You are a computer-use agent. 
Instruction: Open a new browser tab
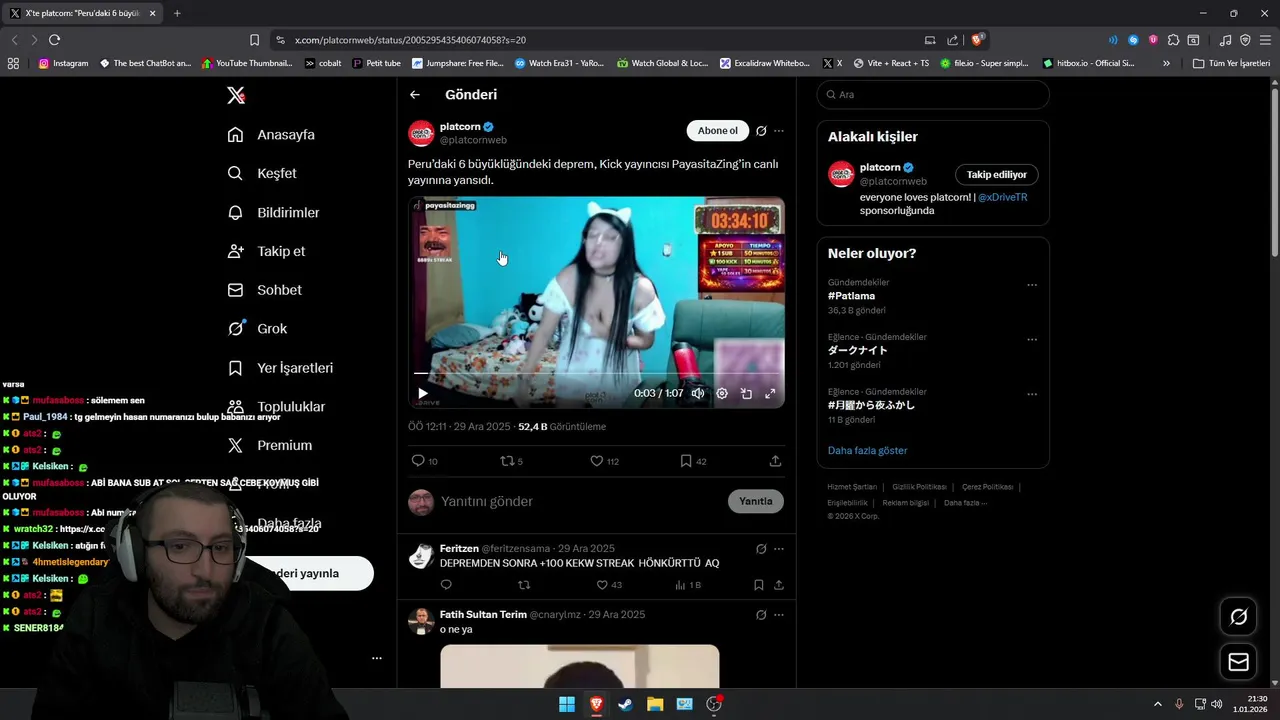coord(177,13)
